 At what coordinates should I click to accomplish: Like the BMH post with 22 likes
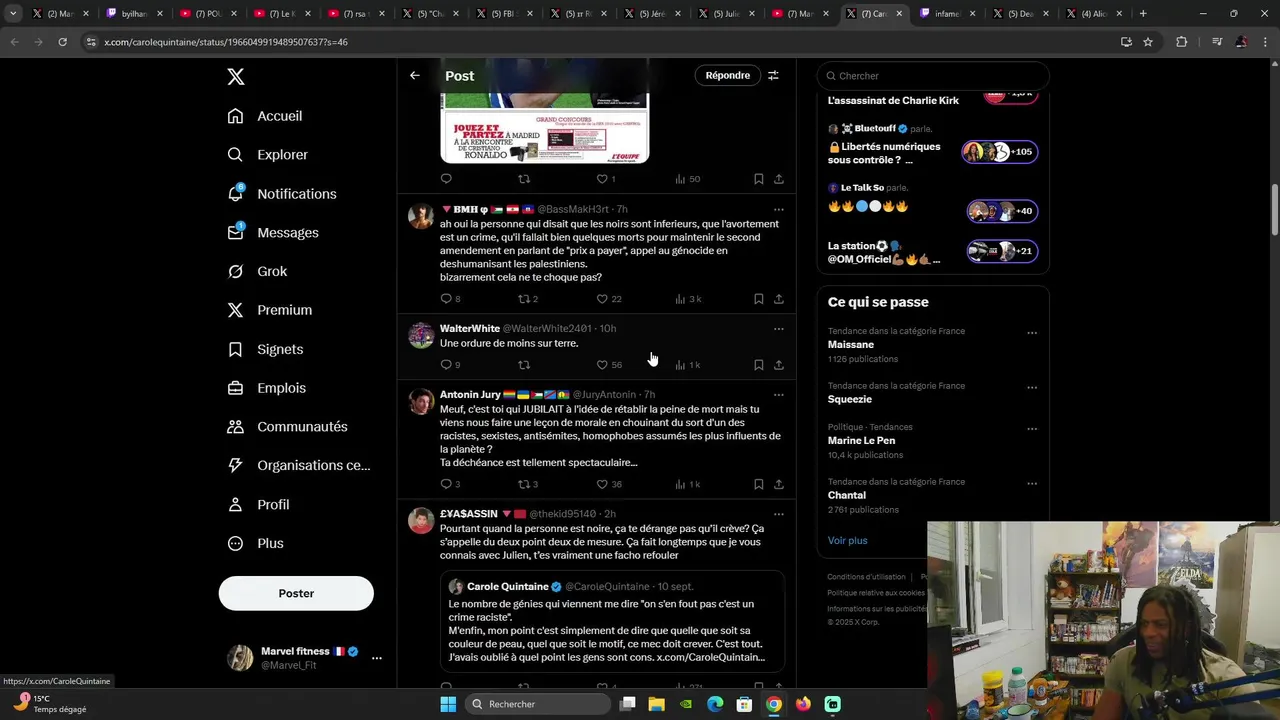[609, 299]
